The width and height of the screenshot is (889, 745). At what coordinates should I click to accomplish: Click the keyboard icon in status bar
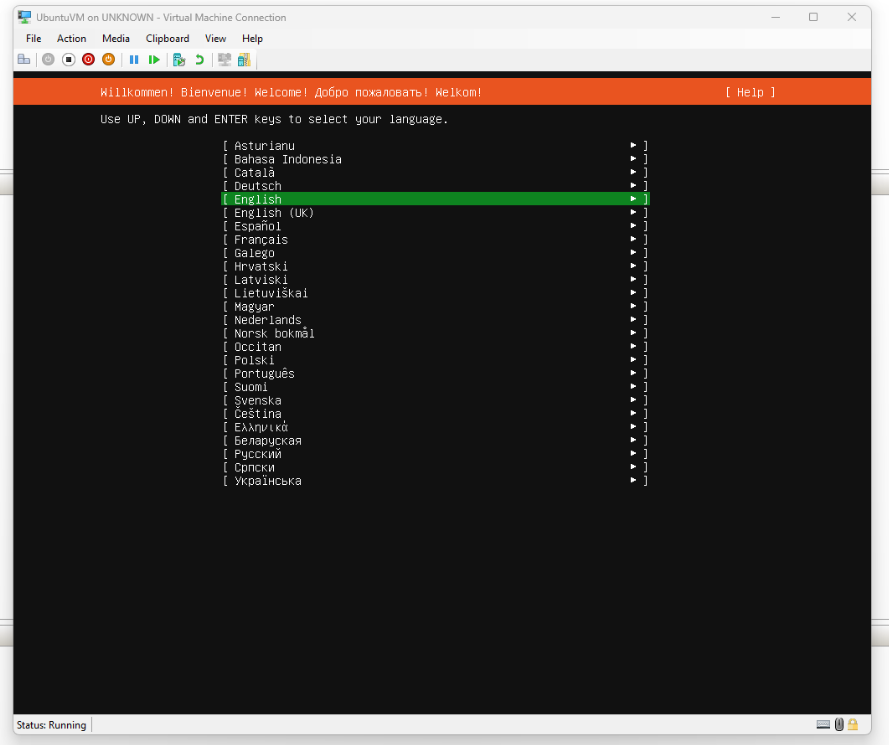[822, 725]
